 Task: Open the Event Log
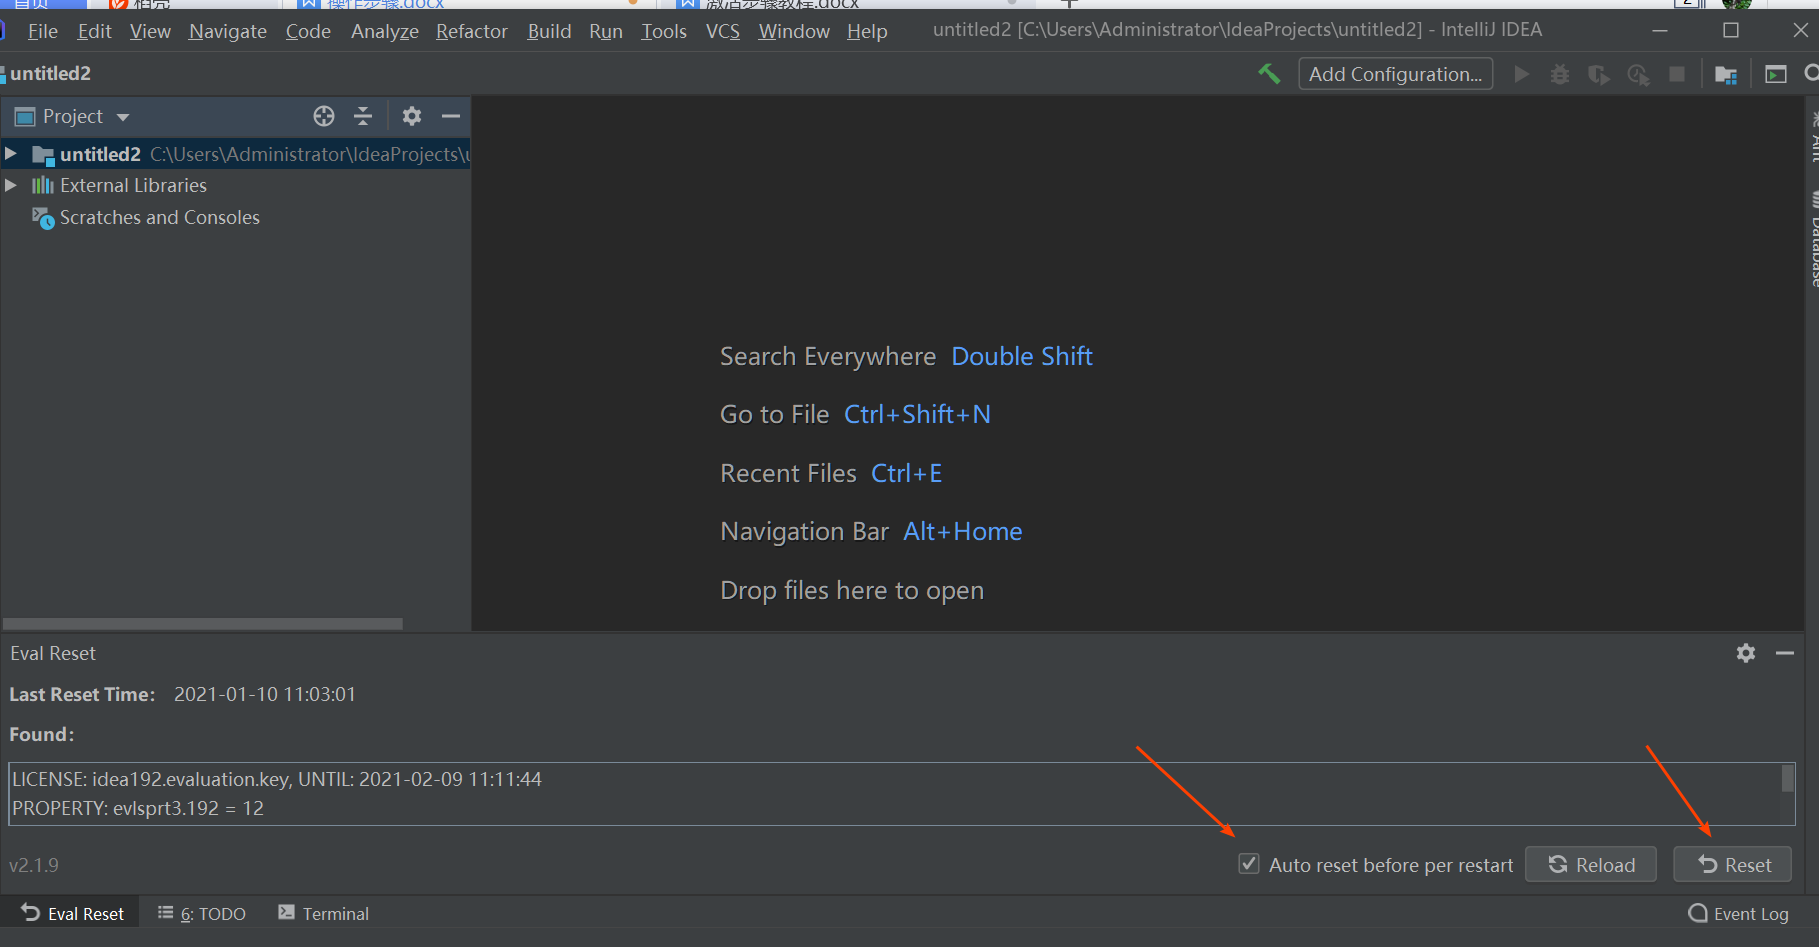tap(1738, 913)
